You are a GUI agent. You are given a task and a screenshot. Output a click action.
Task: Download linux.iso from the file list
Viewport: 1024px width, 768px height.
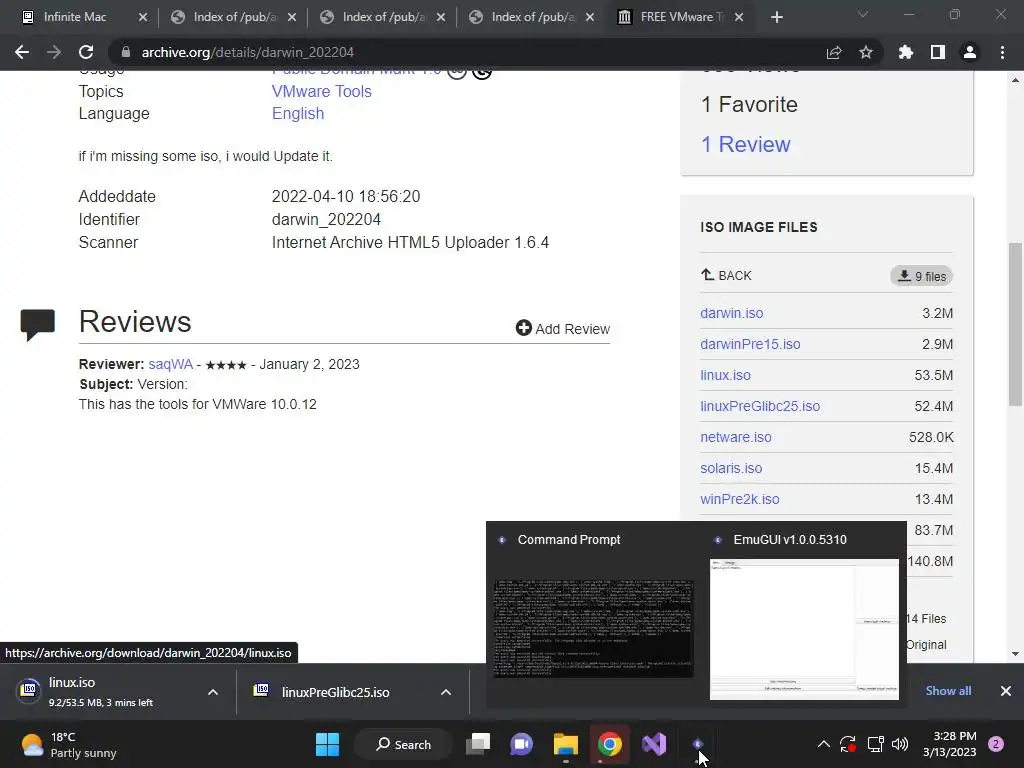point(726,376)
